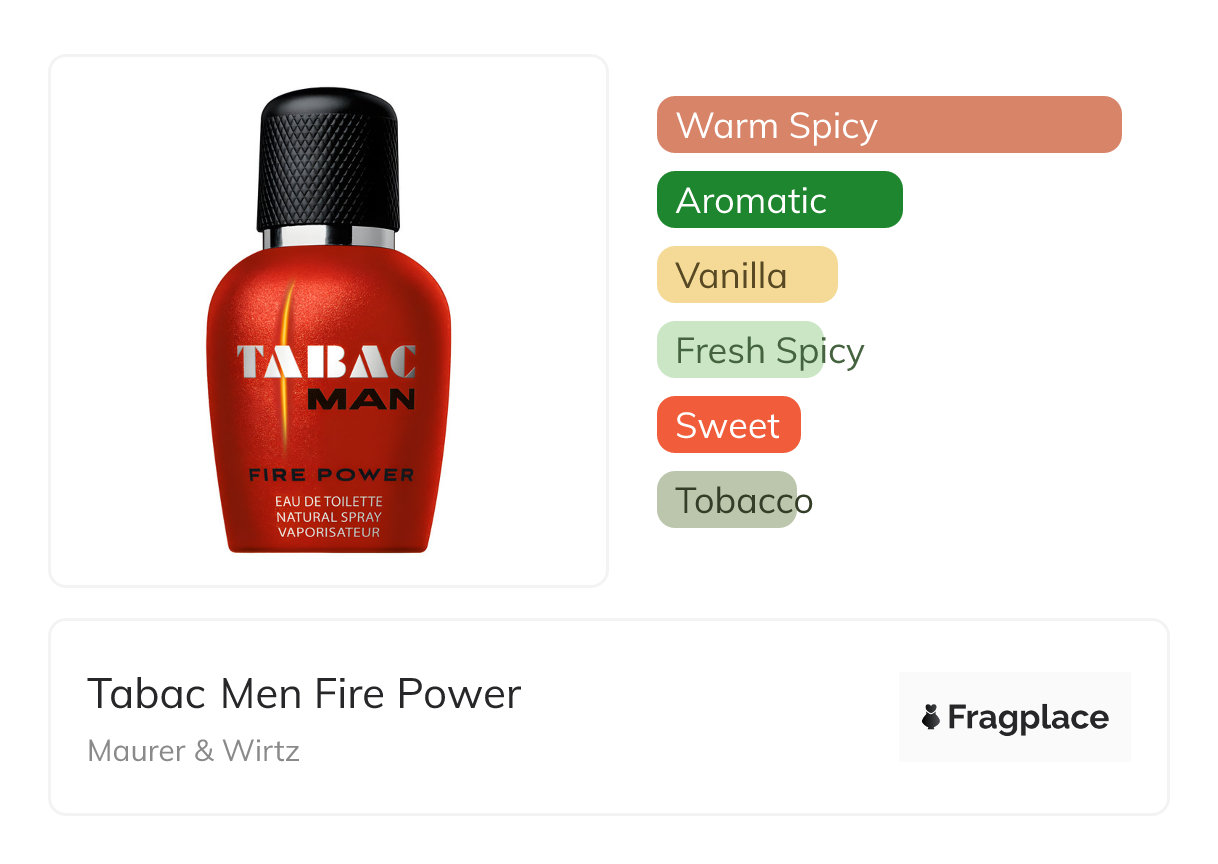
Task: Select the Aromatic accord tag
Action: click(x=780, y=200)
